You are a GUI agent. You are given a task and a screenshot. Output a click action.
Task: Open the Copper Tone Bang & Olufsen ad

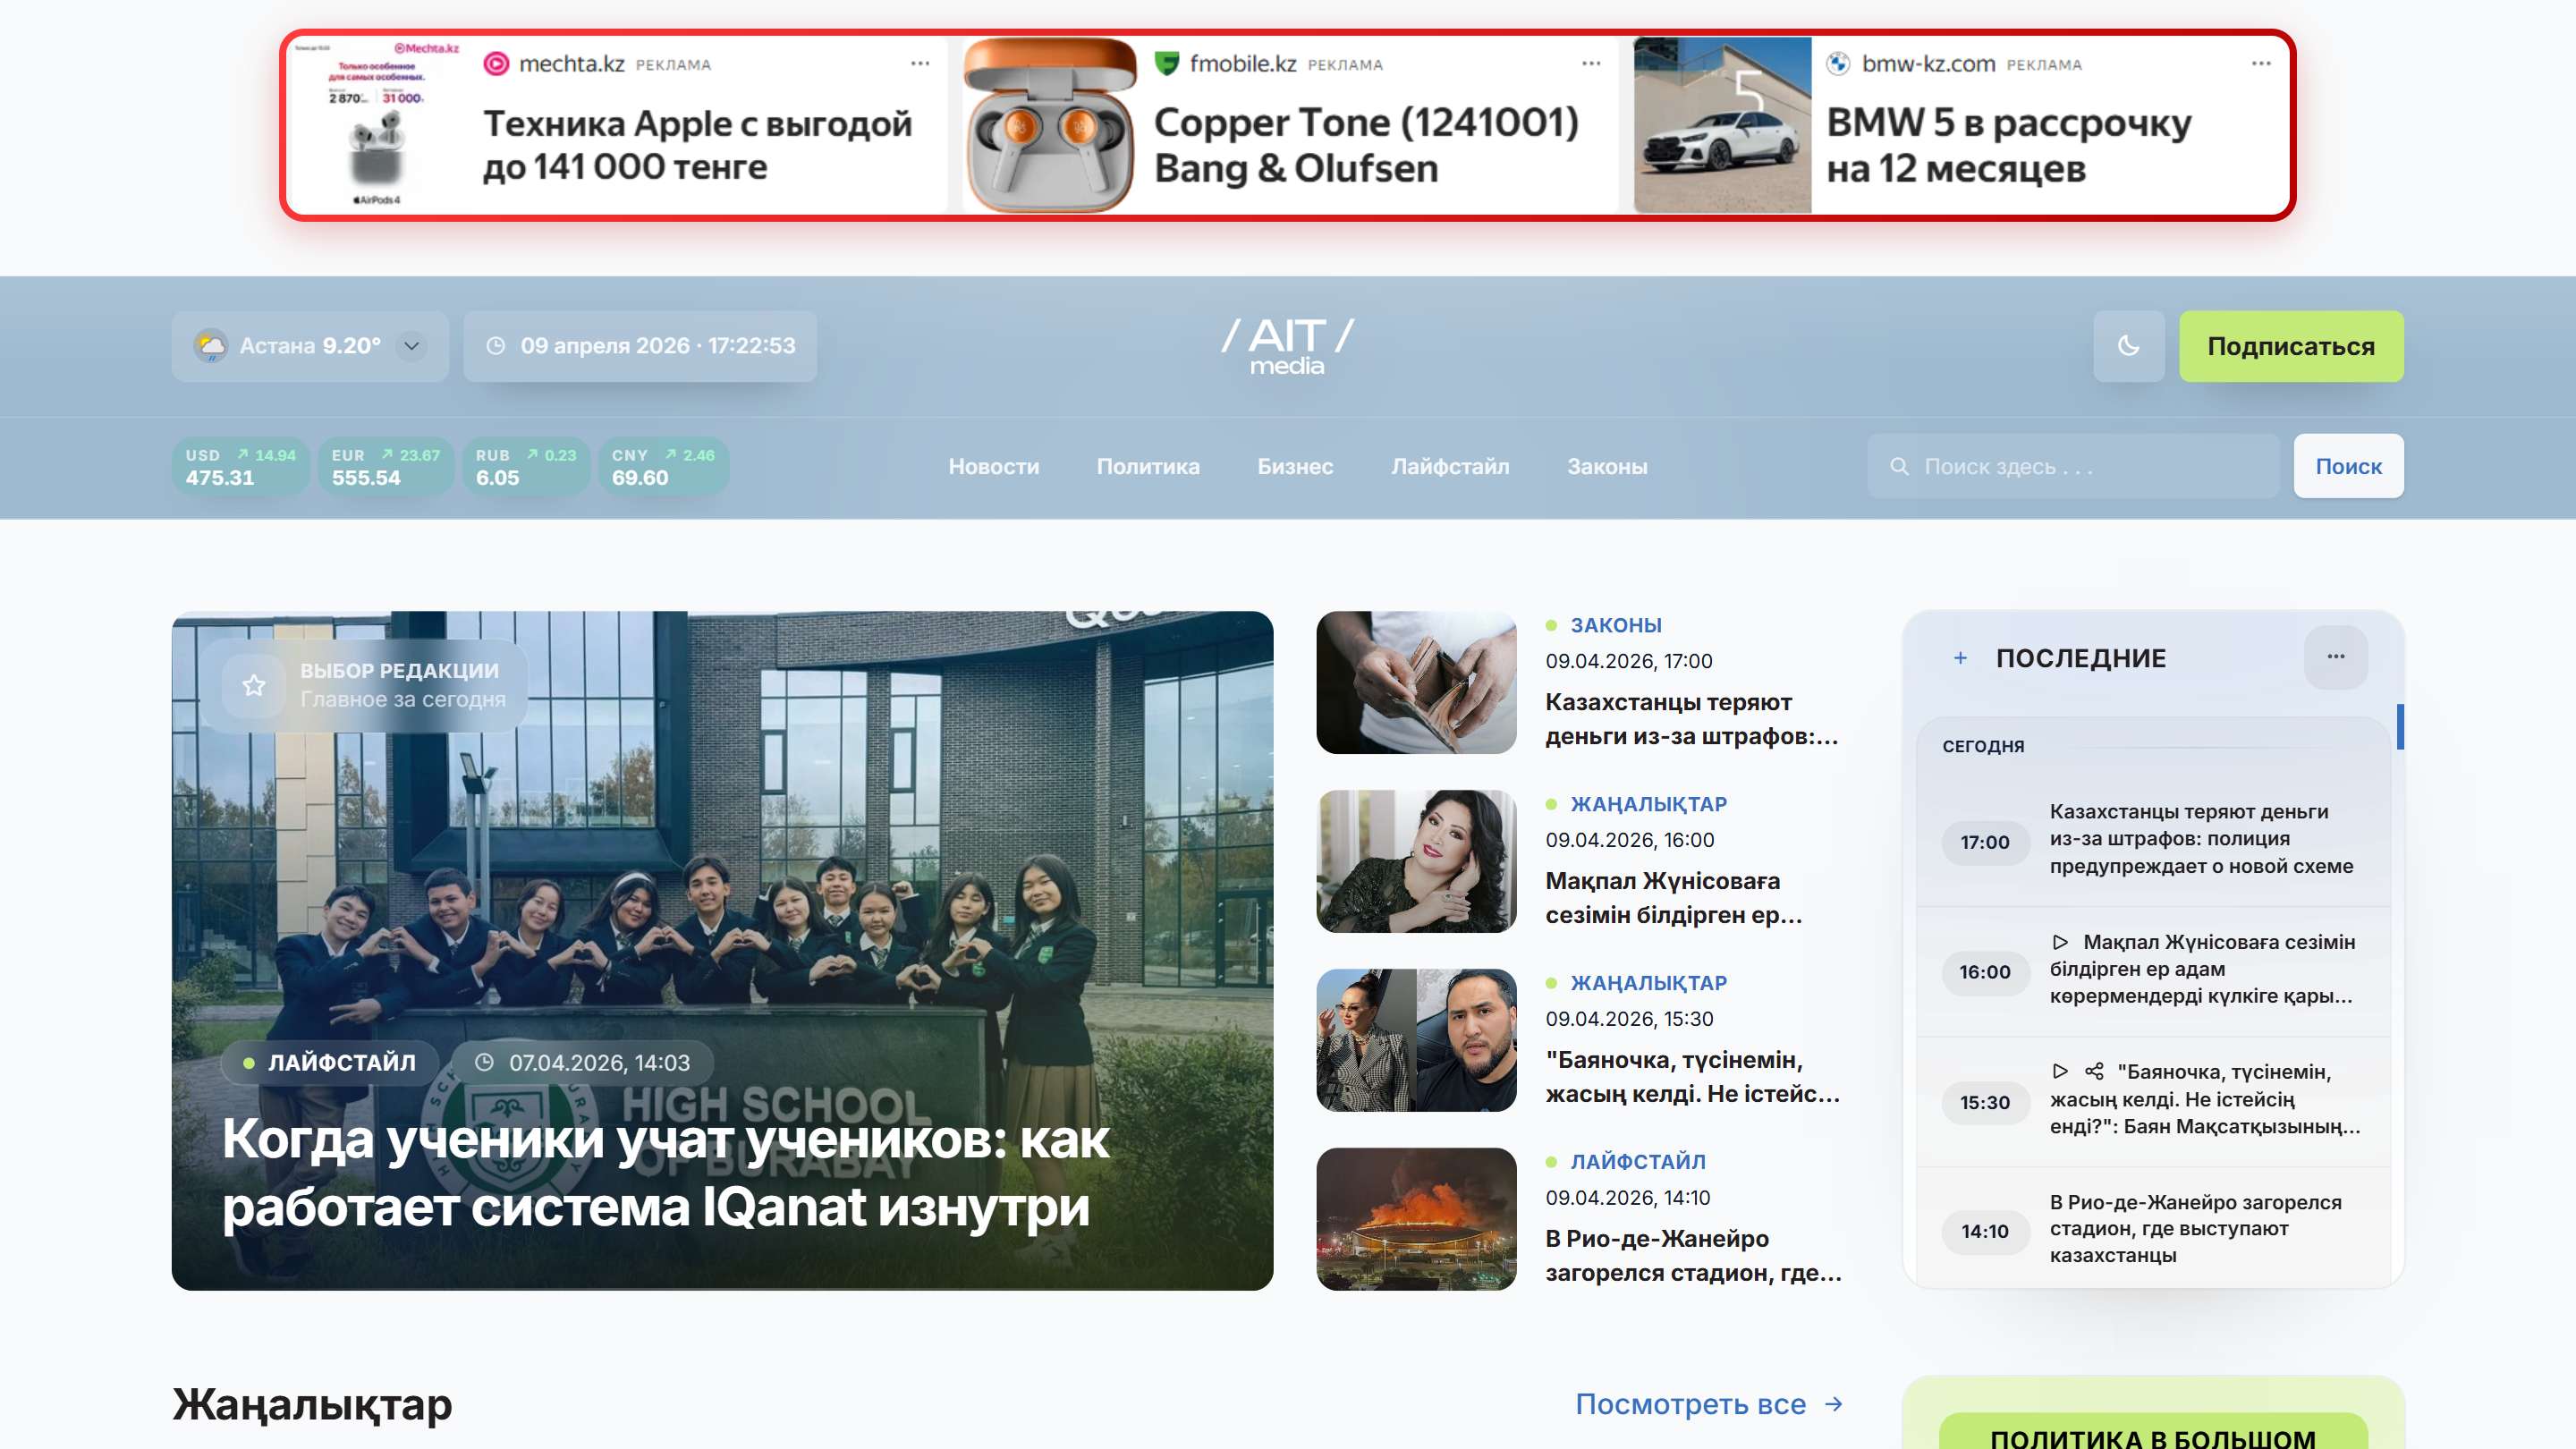pos(1366,145)
